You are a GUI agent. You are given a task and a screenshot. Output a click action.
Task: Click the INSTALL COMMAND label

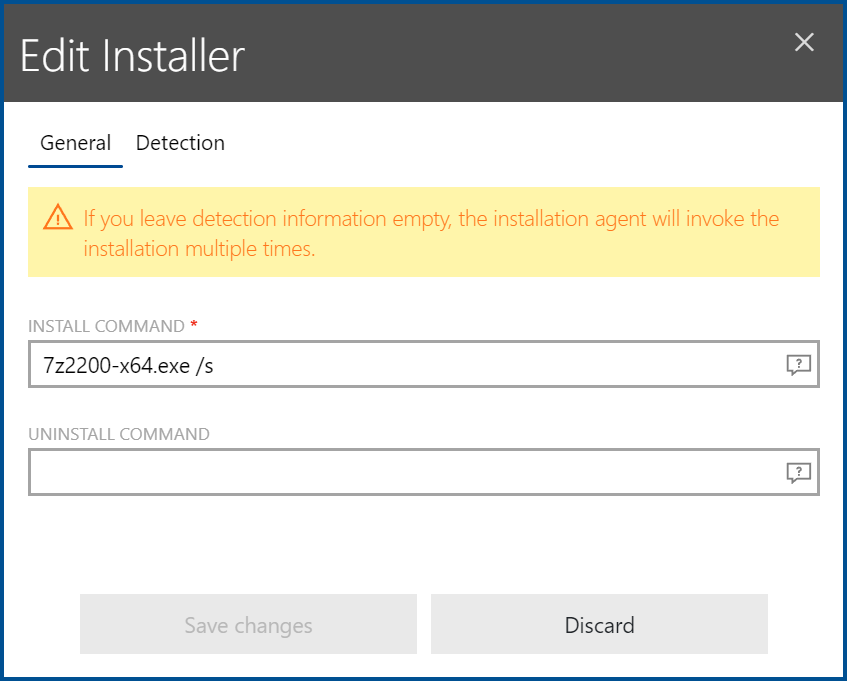(x=106, y=326)
